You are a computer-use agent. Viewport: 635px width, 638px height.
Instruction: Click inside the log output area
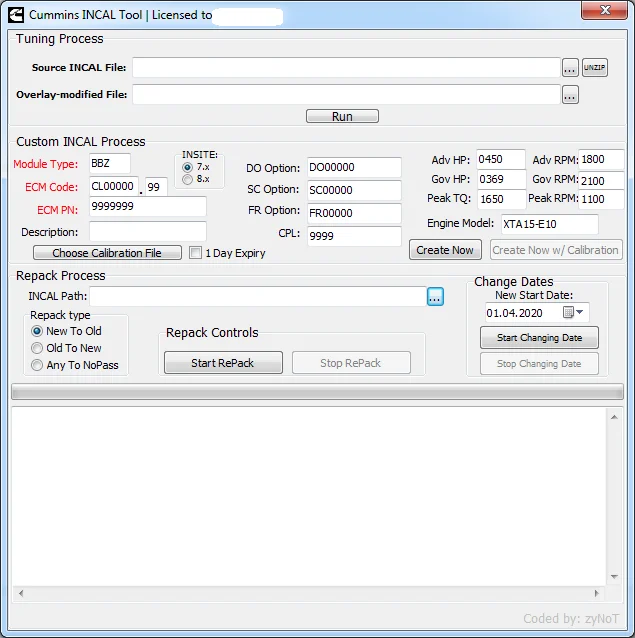pos(309,496)
